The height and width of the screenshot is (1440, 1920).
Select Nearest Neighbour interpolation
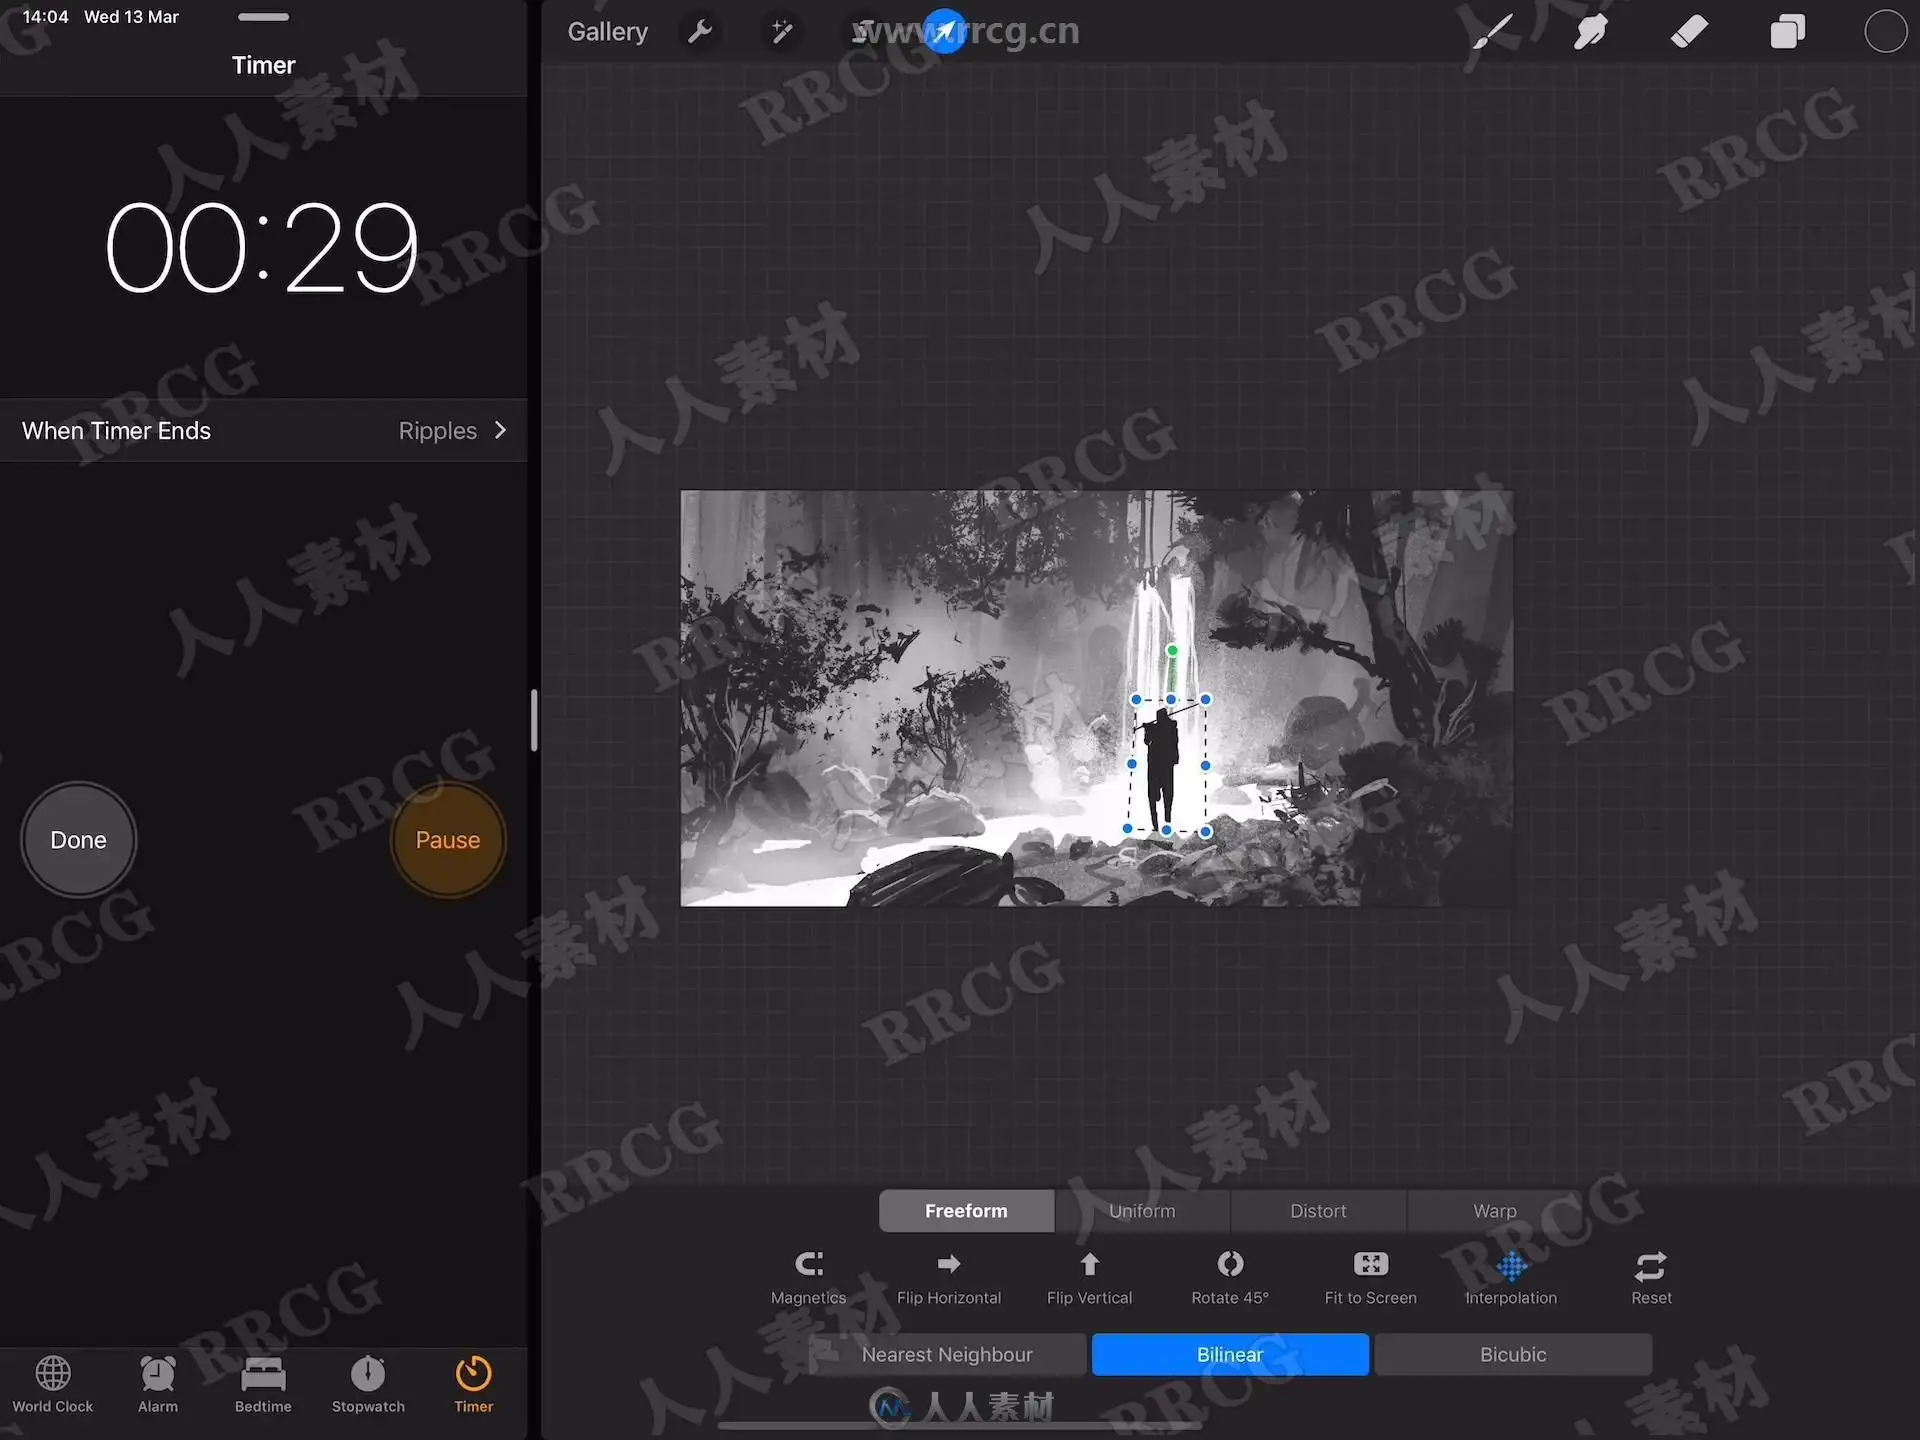(x=947, y=1354)
